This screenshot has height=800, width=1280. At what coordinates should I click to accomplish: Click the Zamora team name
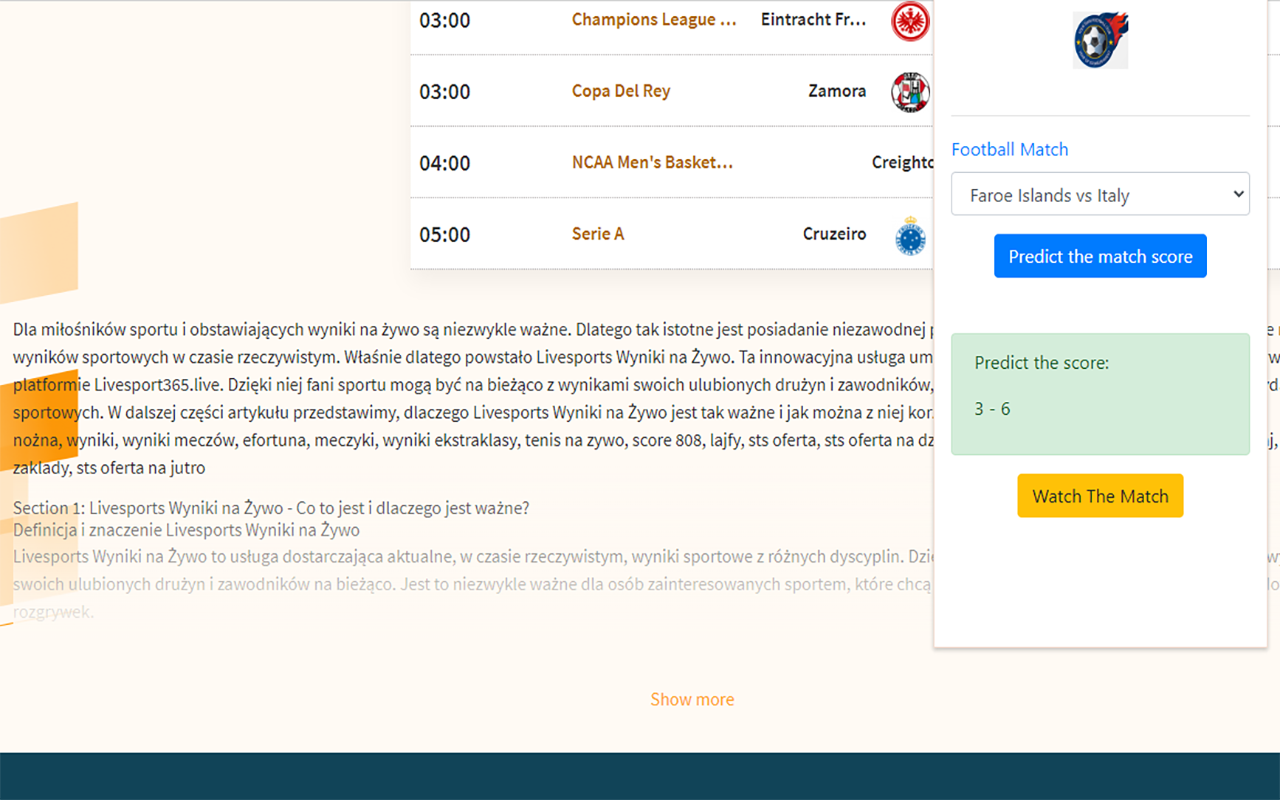(x=837, y=91)
